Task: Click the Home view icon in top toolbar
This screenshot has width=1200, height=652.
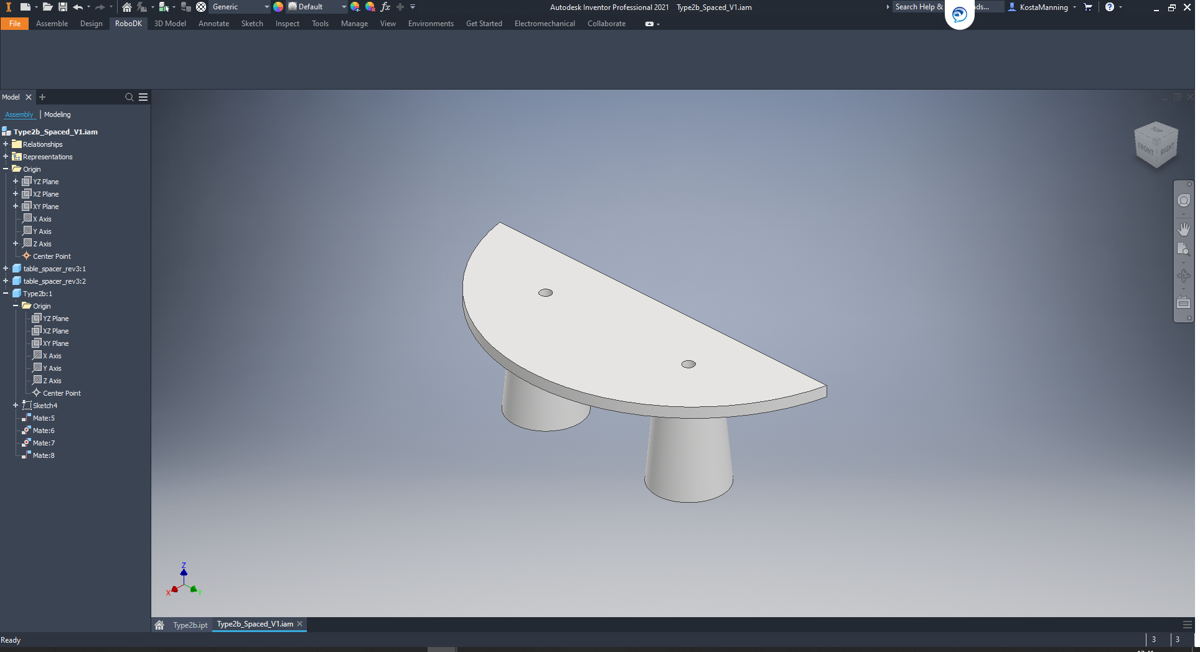Action: (x=126, y=7)
